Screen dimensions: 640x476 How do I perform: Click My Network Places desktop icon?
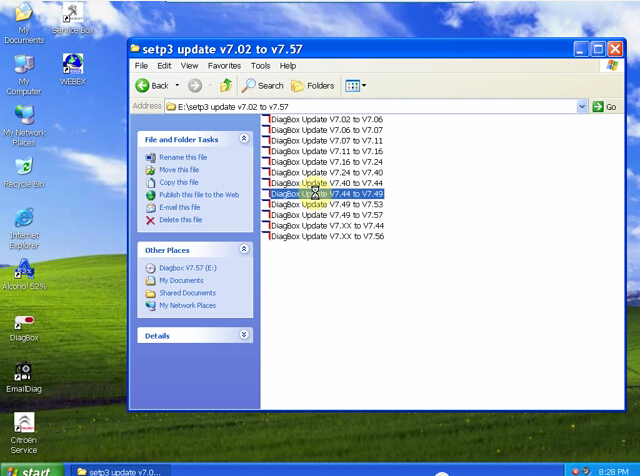coord(24,126)
